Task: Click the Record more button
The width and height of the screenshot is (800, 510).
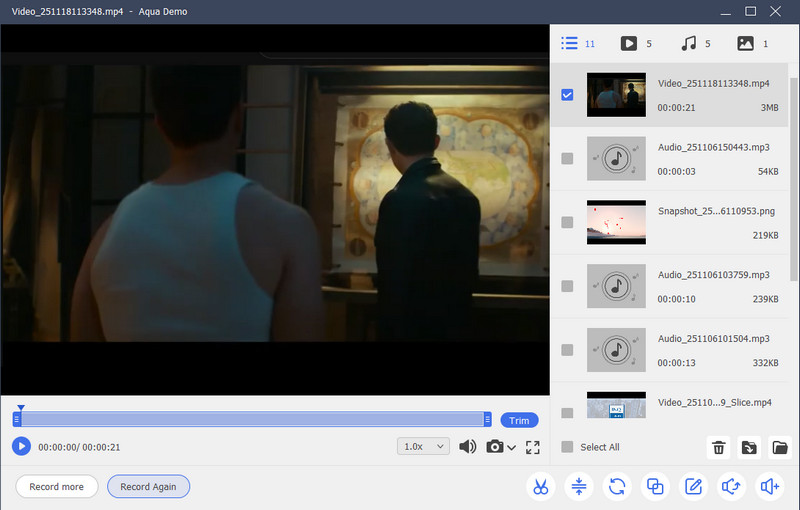Action: (x=57, y=487)
